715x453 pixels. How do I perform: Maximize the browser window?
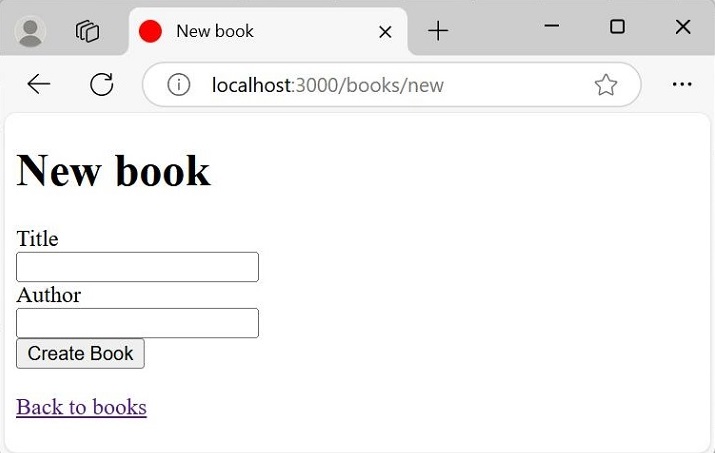(x=617, y=27)
